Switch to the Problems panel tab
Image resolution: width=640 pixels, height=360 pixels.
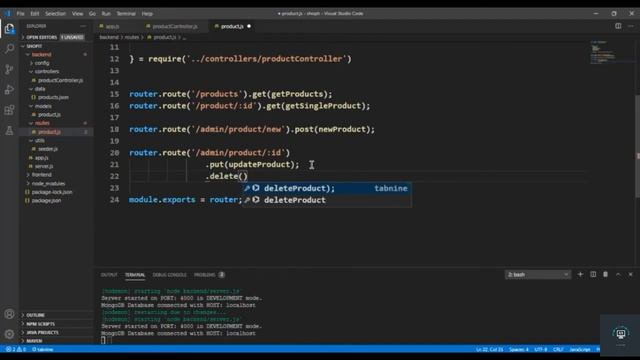[209, 275]
